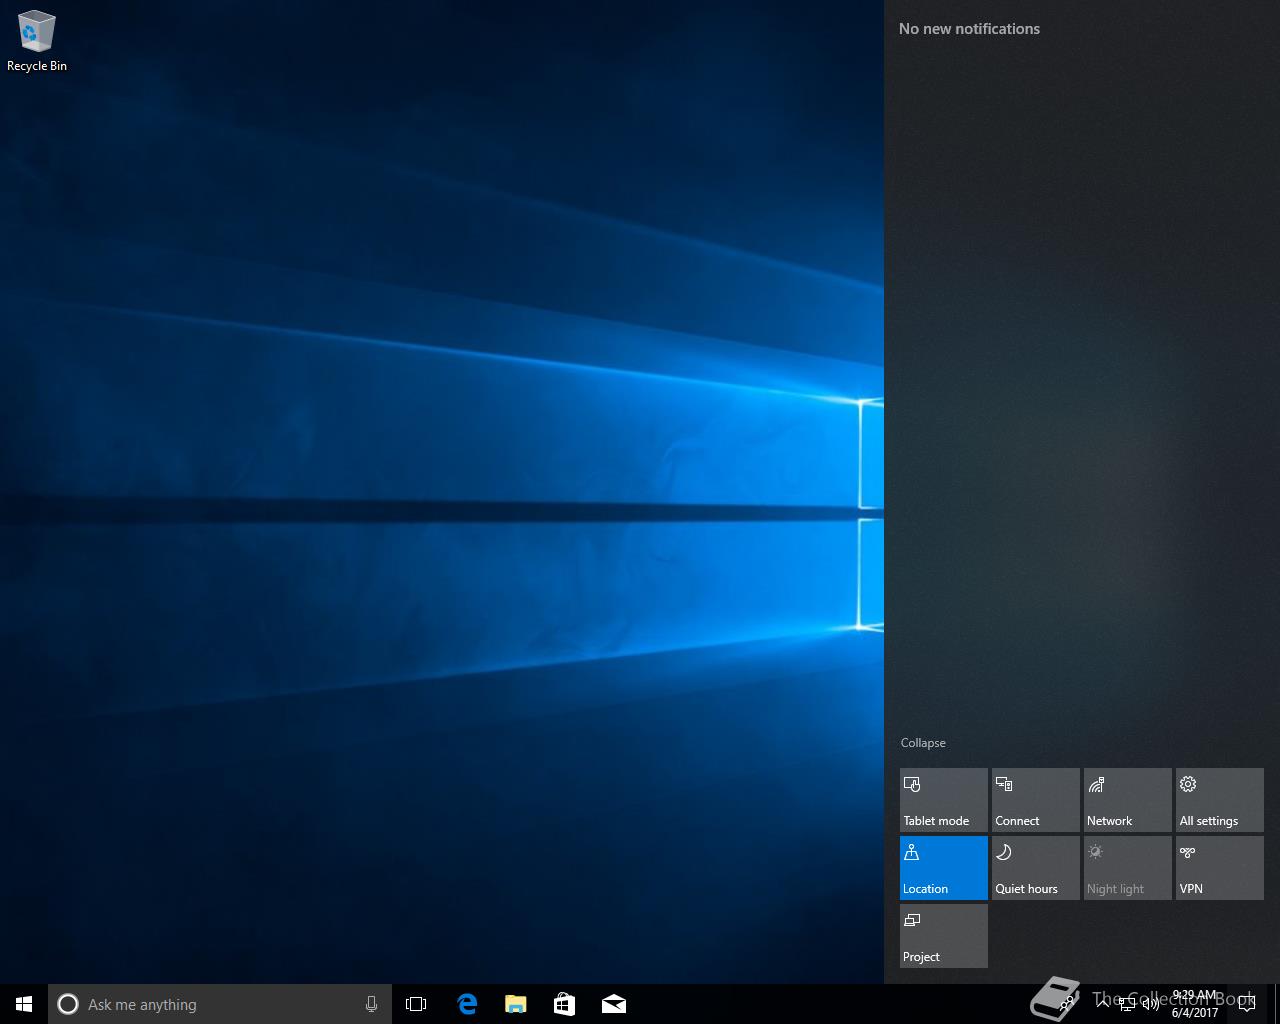Open the Network quick action tile
Viewport: 1280px width, 1024px height.
[x=1127, y=800]
